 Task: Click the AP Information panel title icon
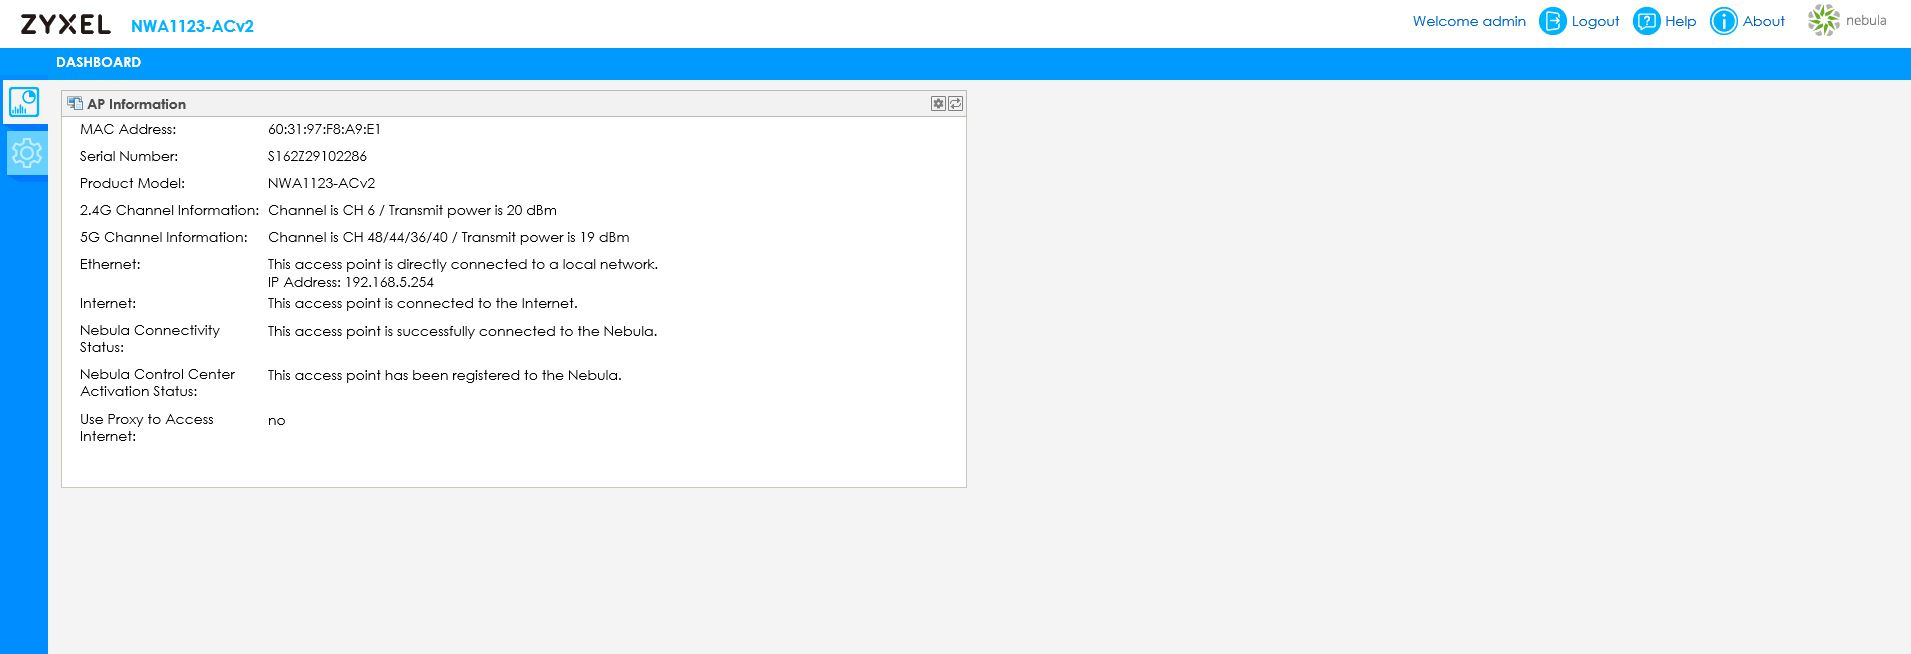[x=75, y=104]
